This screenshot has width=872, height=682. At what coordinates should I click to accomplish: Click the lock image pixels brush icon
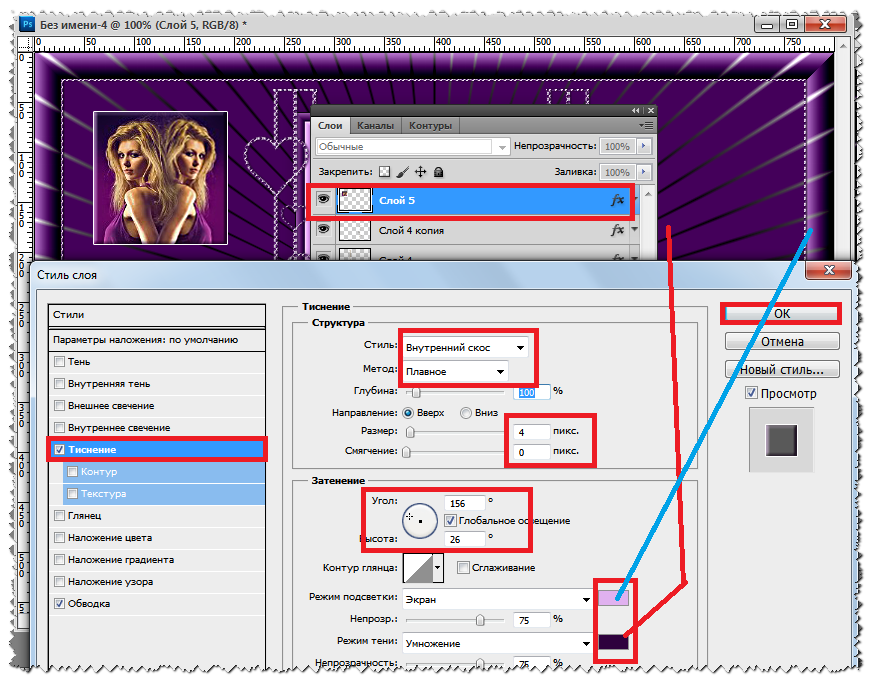click(403, 172)
